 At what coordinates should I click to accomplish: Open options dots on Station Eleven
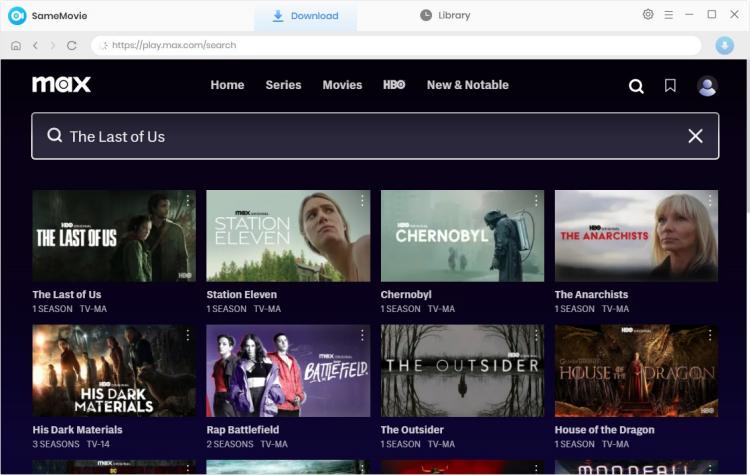[362, 200]
